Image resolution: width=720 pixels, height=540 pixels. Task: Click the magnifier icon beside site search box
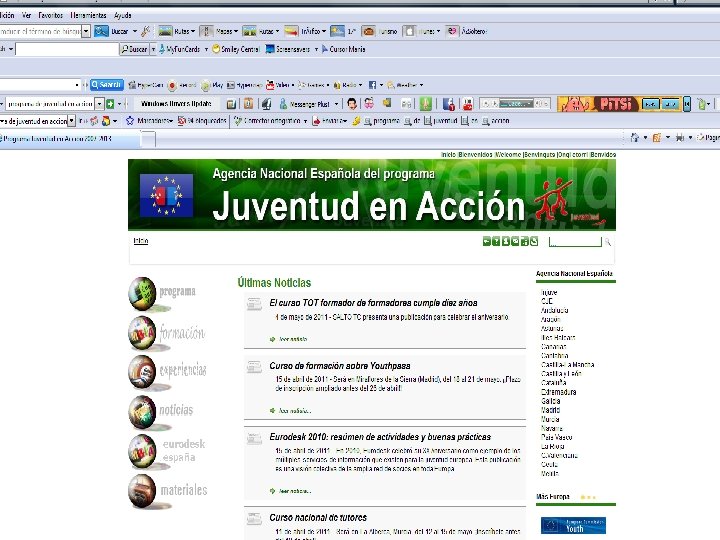(608, 242)
